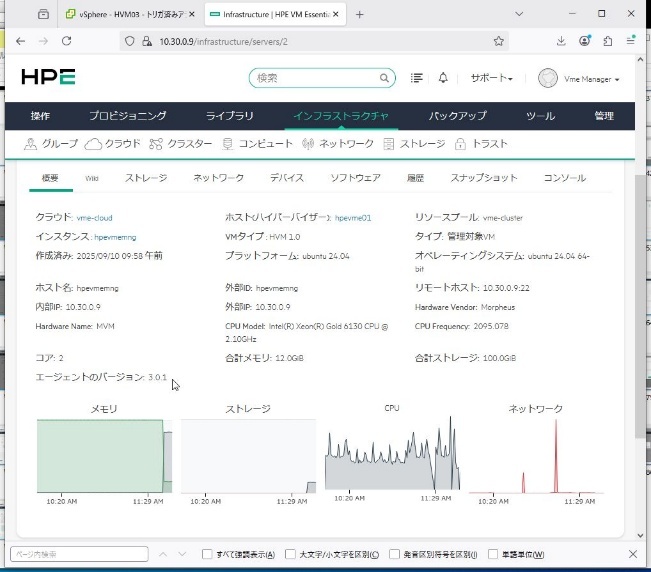
Task: Switch to the スナップショット tab
Action: click(484, 178)
